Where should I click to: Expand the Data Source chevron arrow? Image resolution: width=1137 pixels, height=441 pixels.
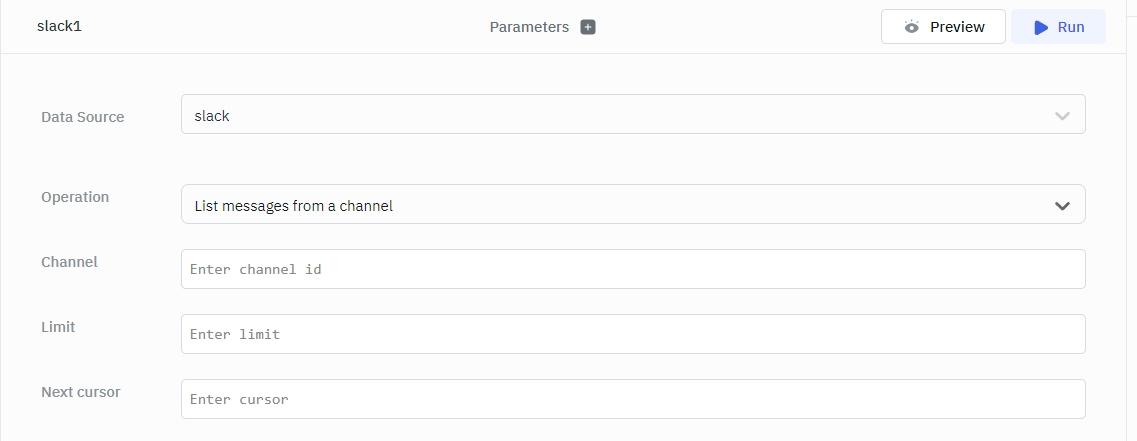pyautogui.click(x=1062, y=116)
